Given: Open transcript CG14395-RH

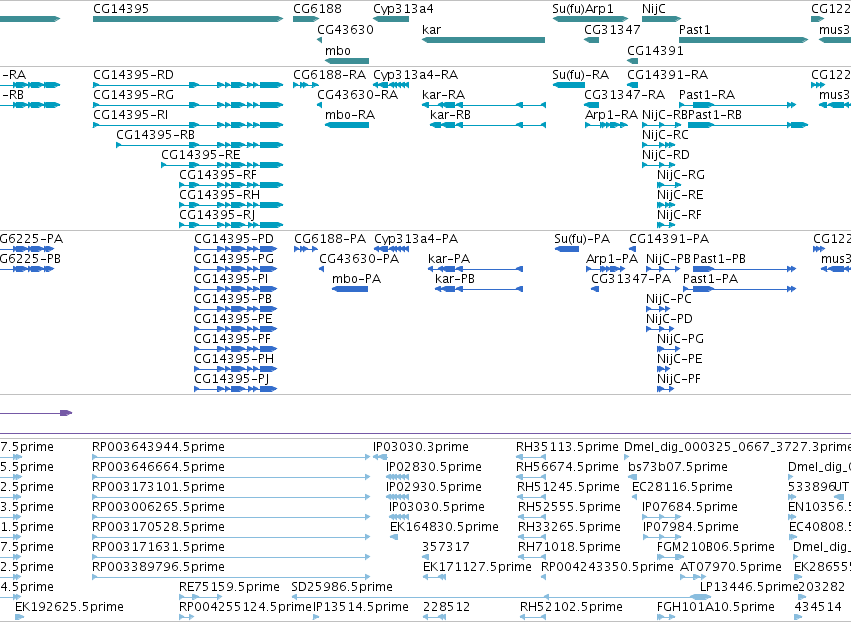Looking at the screenshot, I should coord(219,194).
